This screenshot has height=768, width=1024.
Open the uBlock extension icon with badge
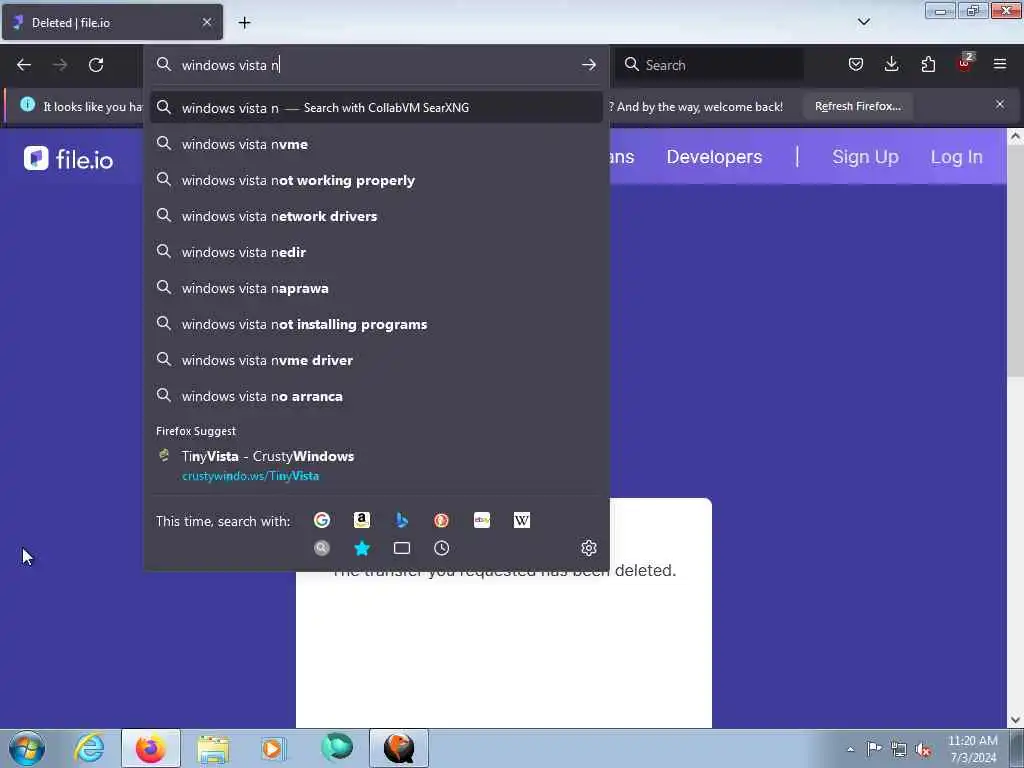[965, 63]
